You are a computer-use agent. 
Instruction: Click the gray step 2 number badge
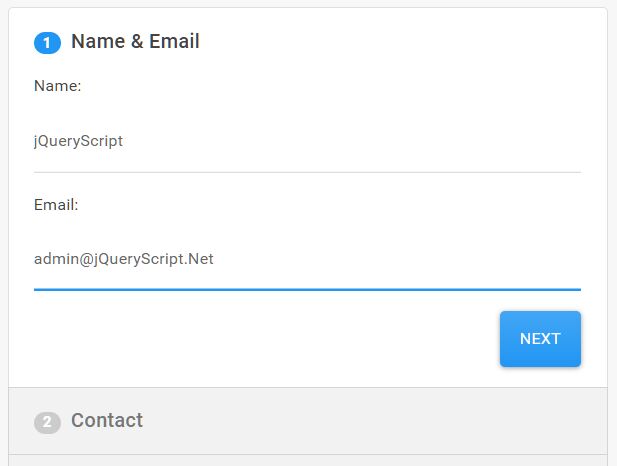click(47, 423)
